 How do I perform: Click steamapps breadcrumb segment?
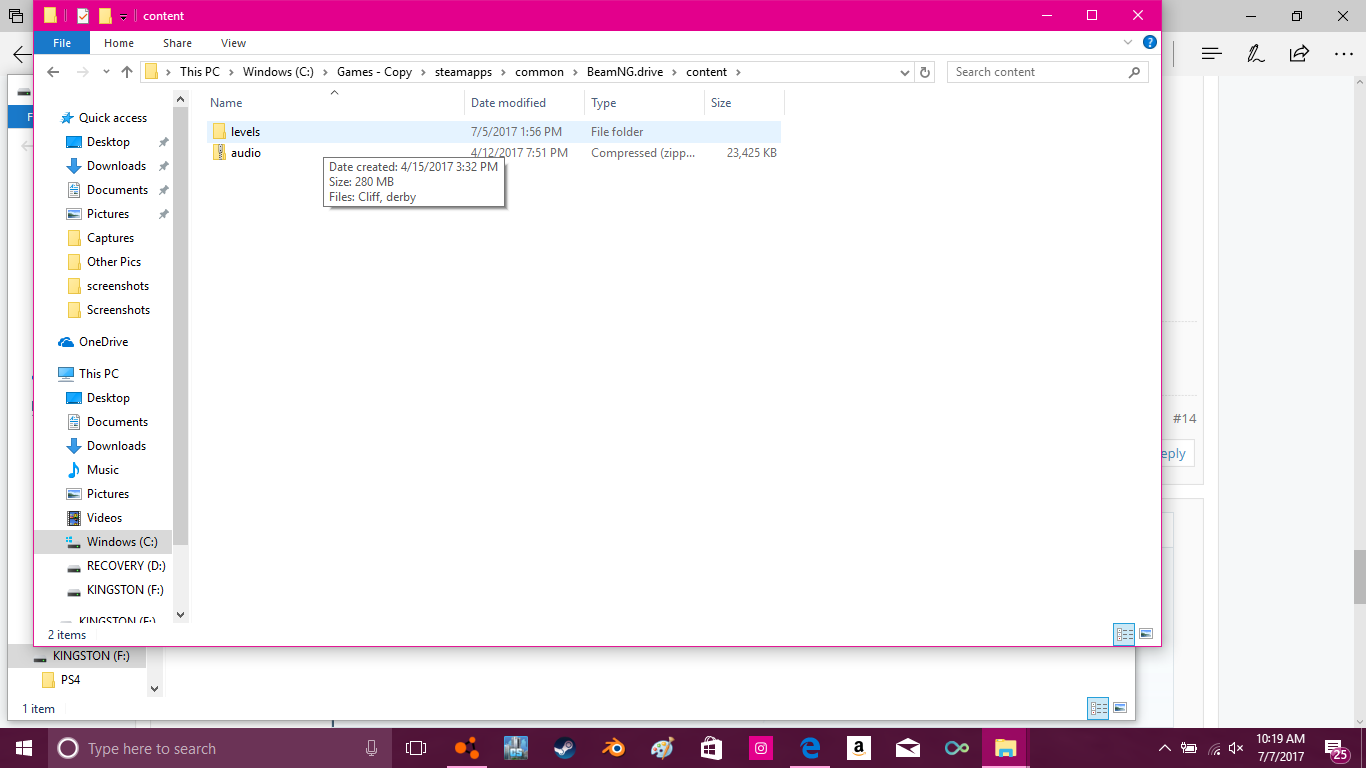click(x=463, y=72)
